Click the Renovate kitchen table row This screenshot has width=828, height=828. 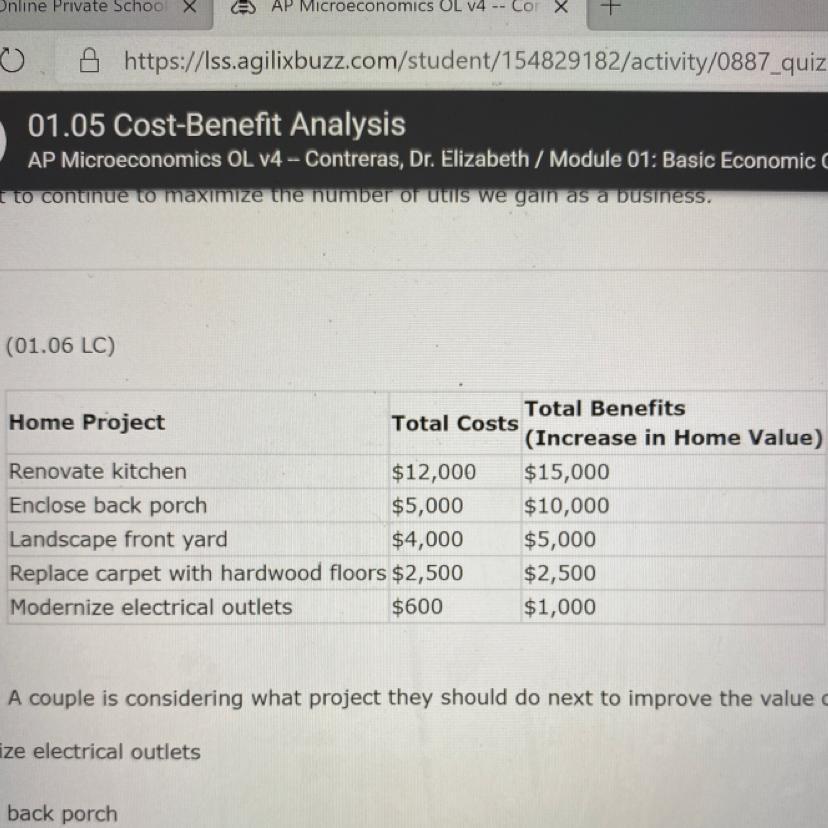[x=416, y=471]
